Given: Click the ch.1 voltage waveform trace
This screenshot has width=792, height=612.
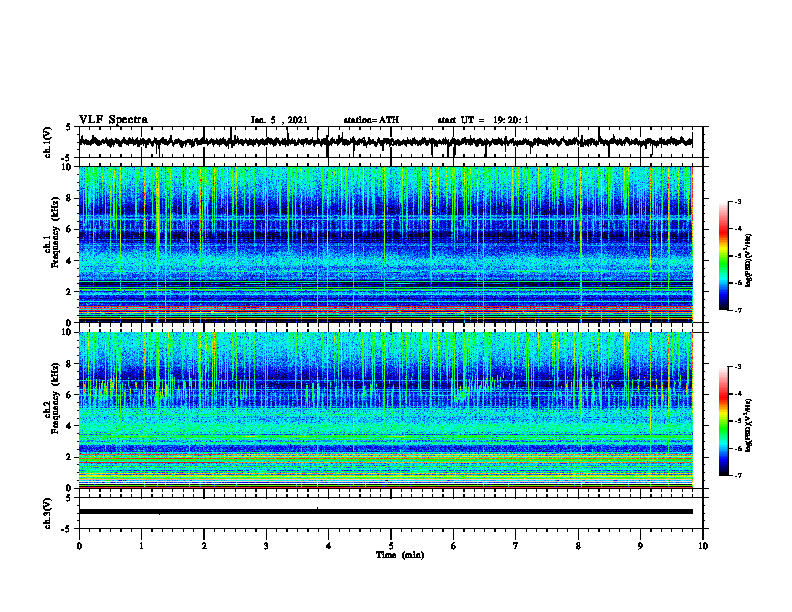Looking at the screenshot, I should [385, 142].
